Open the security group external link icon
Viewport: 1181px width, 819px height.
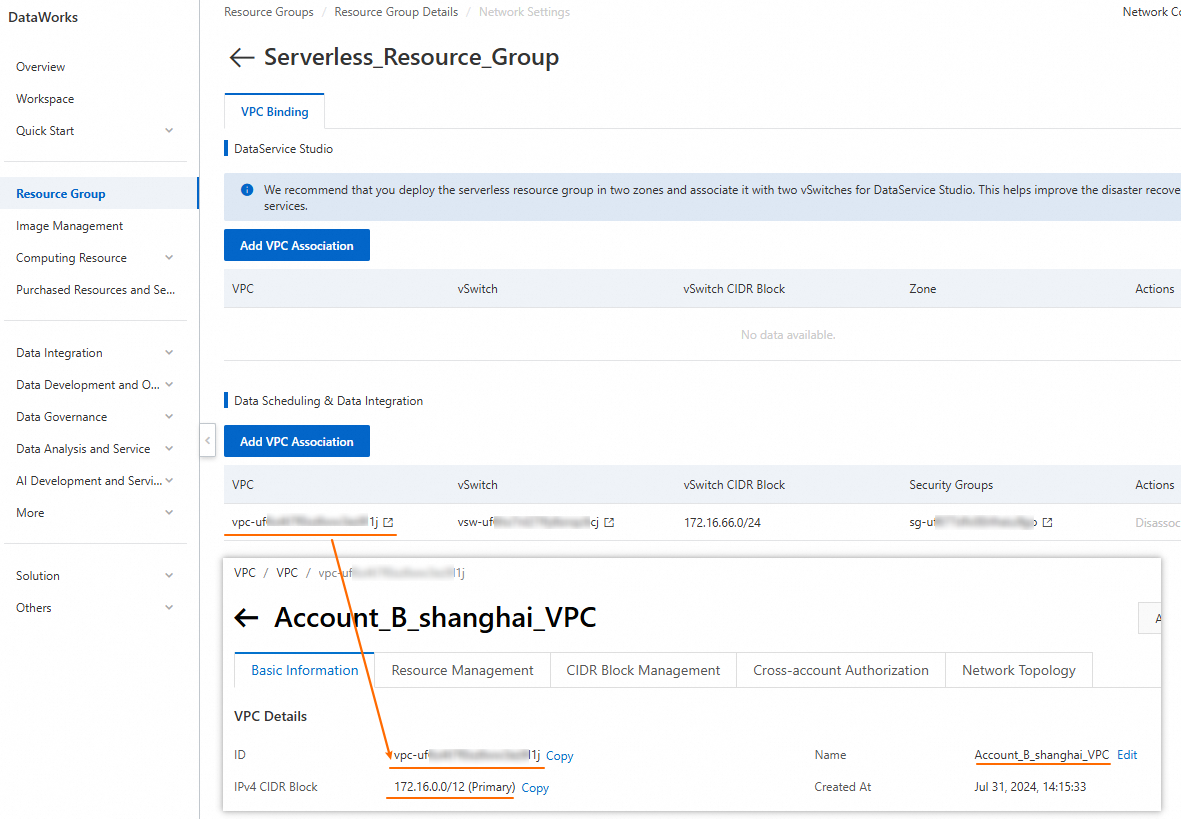1048,522
